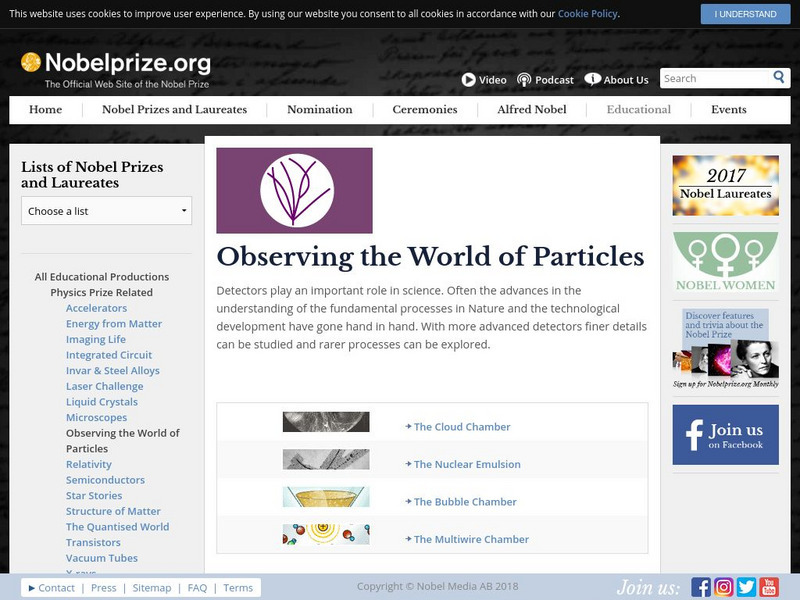Viewport: 800px width, 600px height.
Task: Click inside the Search text field
Action: pos(714,78)
